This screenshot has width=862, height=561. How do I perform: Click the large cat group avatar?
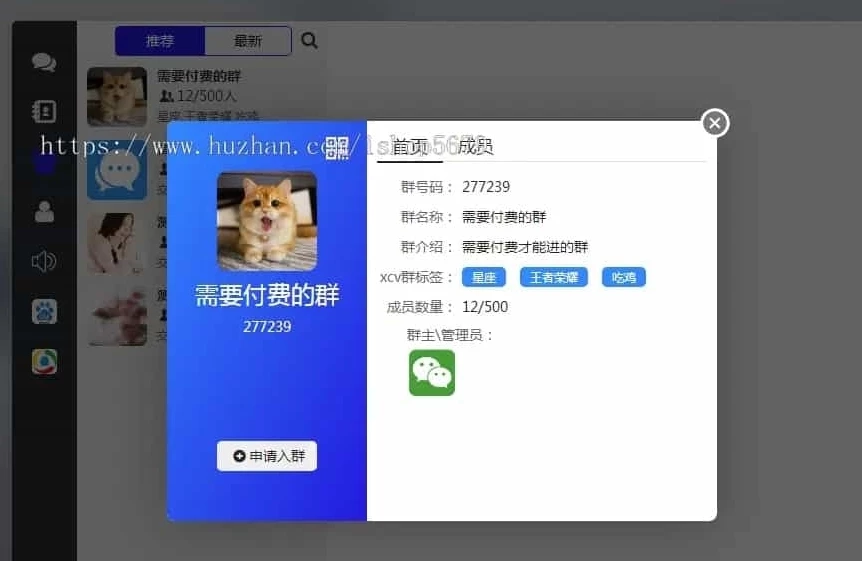[x=267, y=221]
